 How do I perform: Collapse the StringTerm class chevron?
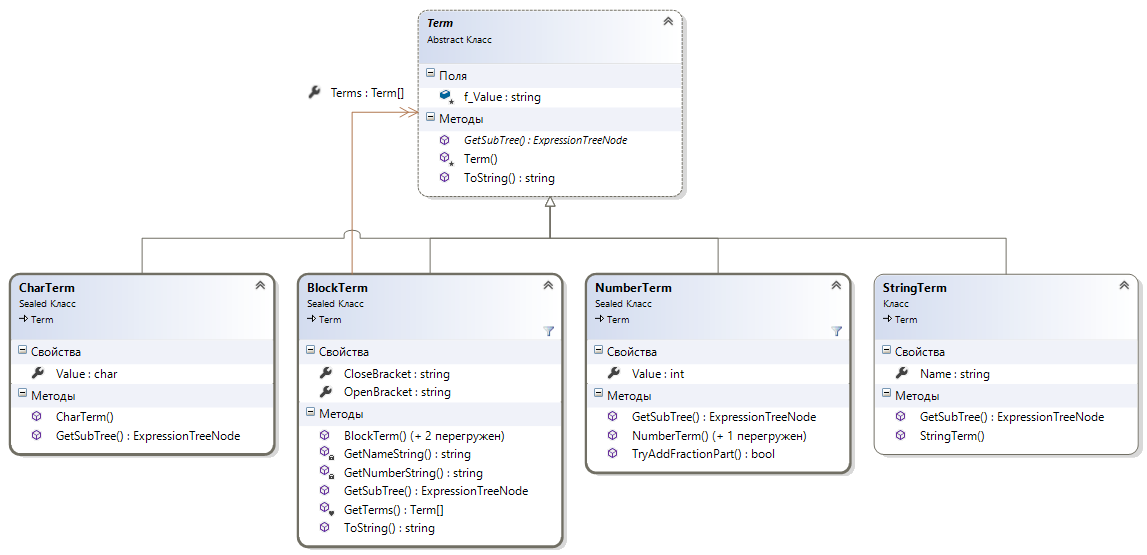tap(1124, 285)
